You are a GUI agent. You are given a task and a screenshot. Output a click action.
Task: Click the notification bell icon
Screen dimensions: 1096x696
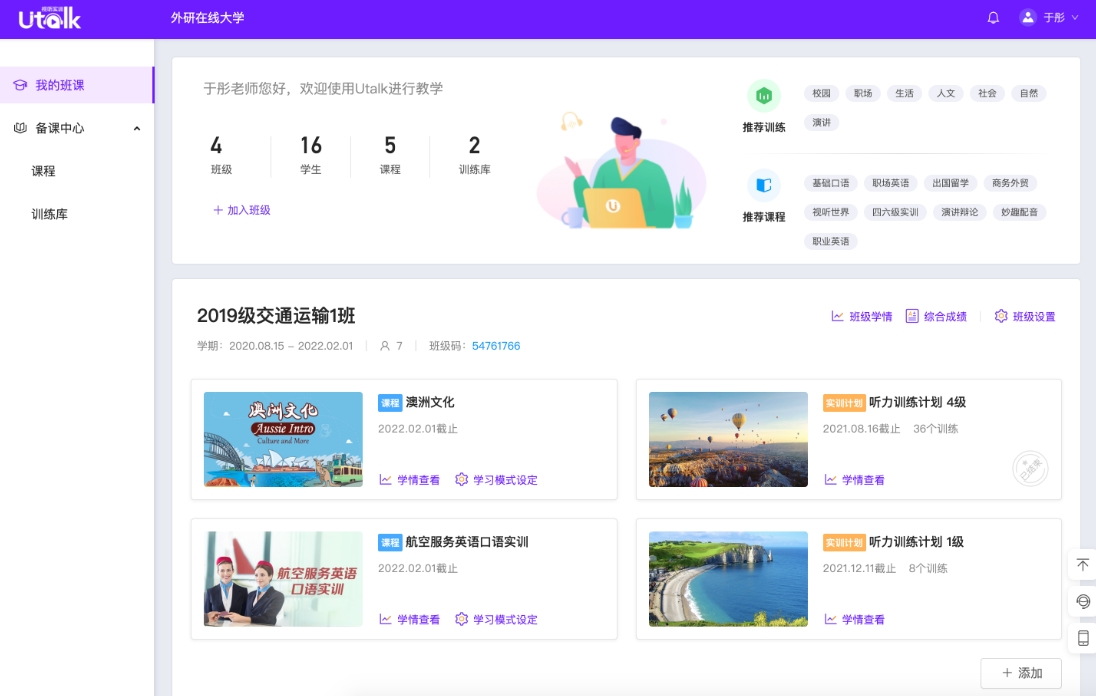[x=993, y=18]
